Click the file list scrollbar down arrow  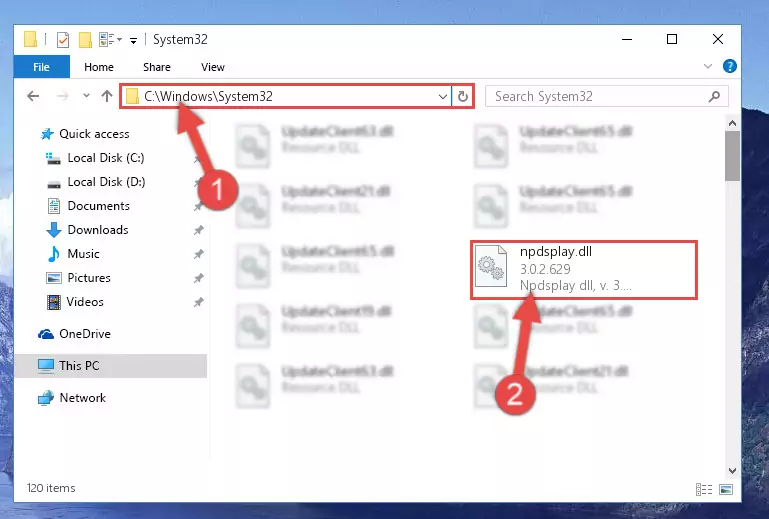(x=732, y=470)
